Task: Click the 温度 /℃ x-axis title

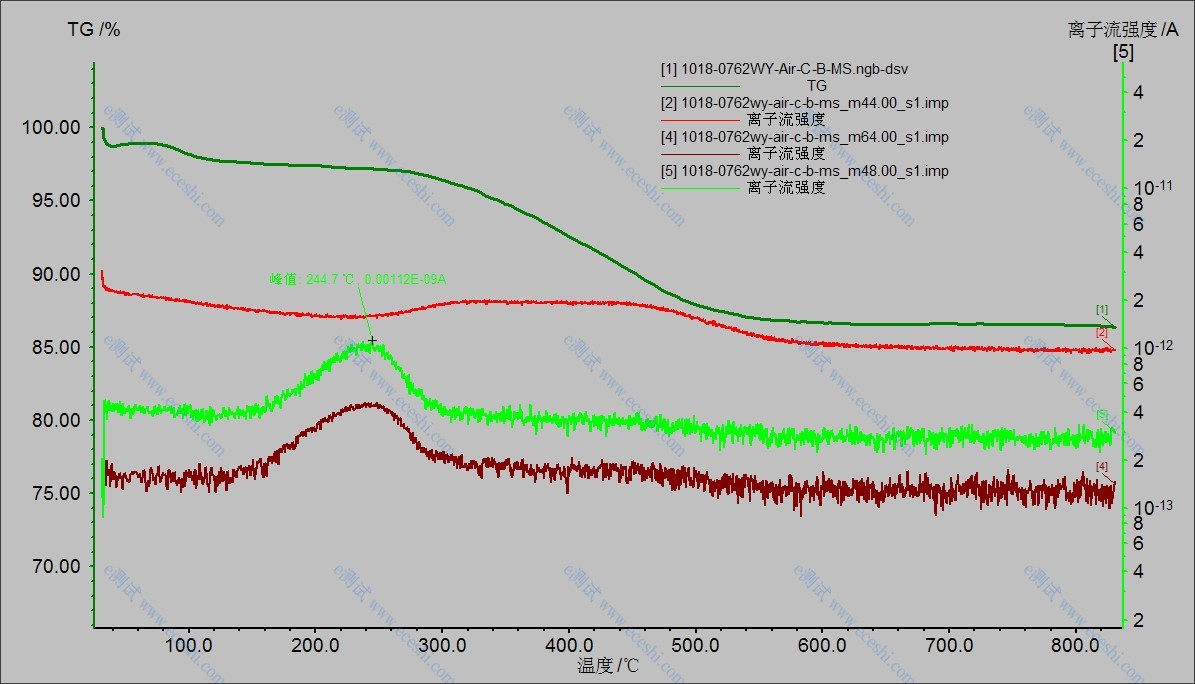Action: click(607, 665)
